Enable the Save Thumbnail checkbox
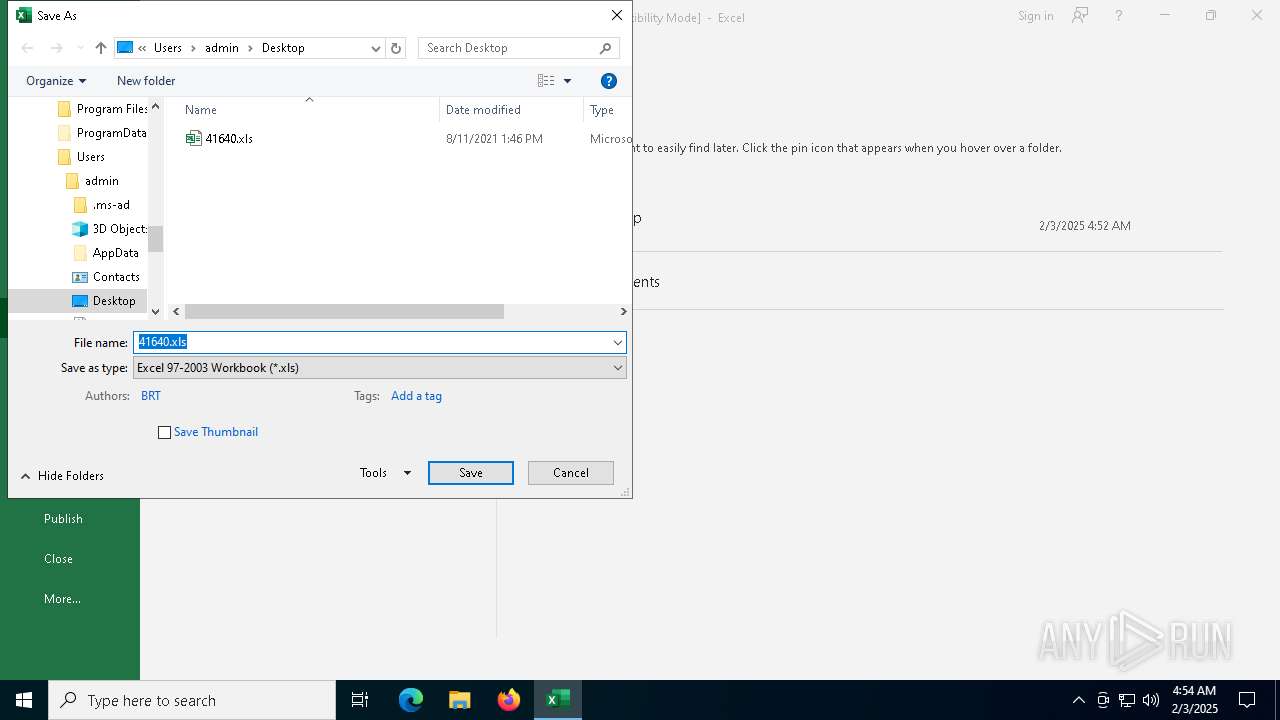The height and width of the screenshot is (720, 1280). pos(165,433)
